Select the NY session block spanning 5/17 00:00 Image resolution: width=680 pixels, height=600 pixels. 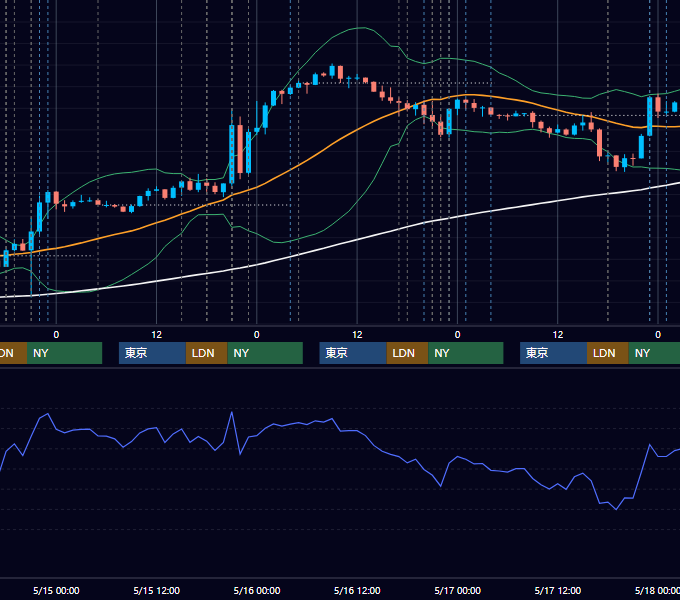point(466,353)
